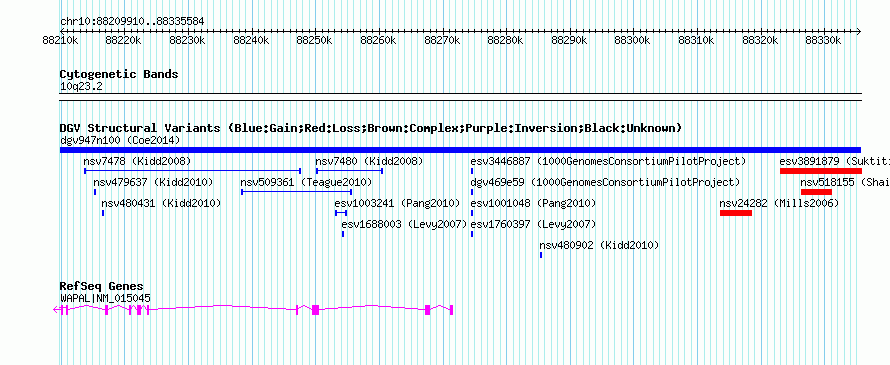This screenshot has height=365, width=890.
Task: Click the esv1003241 small blue span
Action: click(x=341, y=213)
